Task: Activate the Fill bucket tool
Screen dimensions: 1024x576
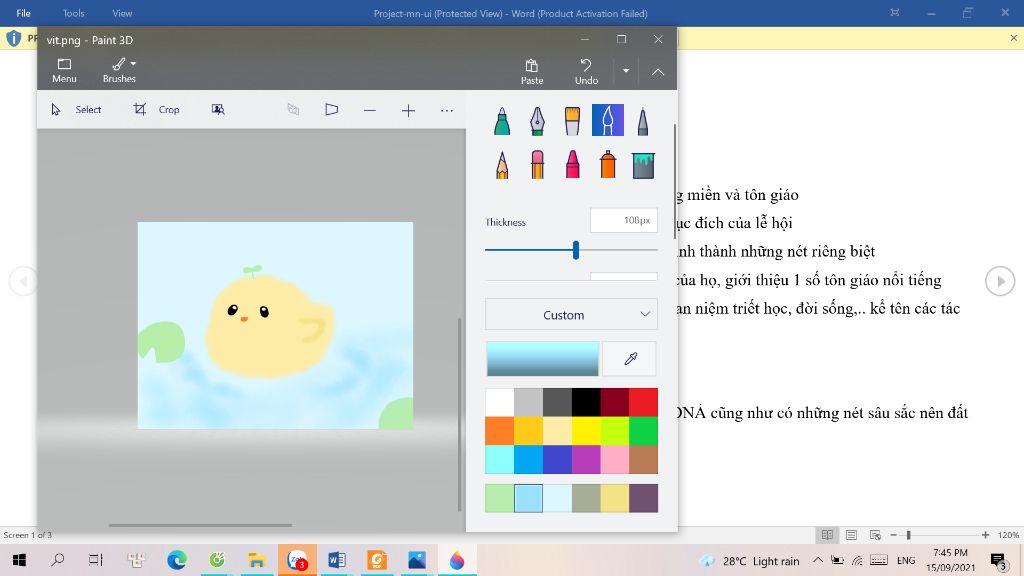Action: pyautogui.click(x=643, y=164)
